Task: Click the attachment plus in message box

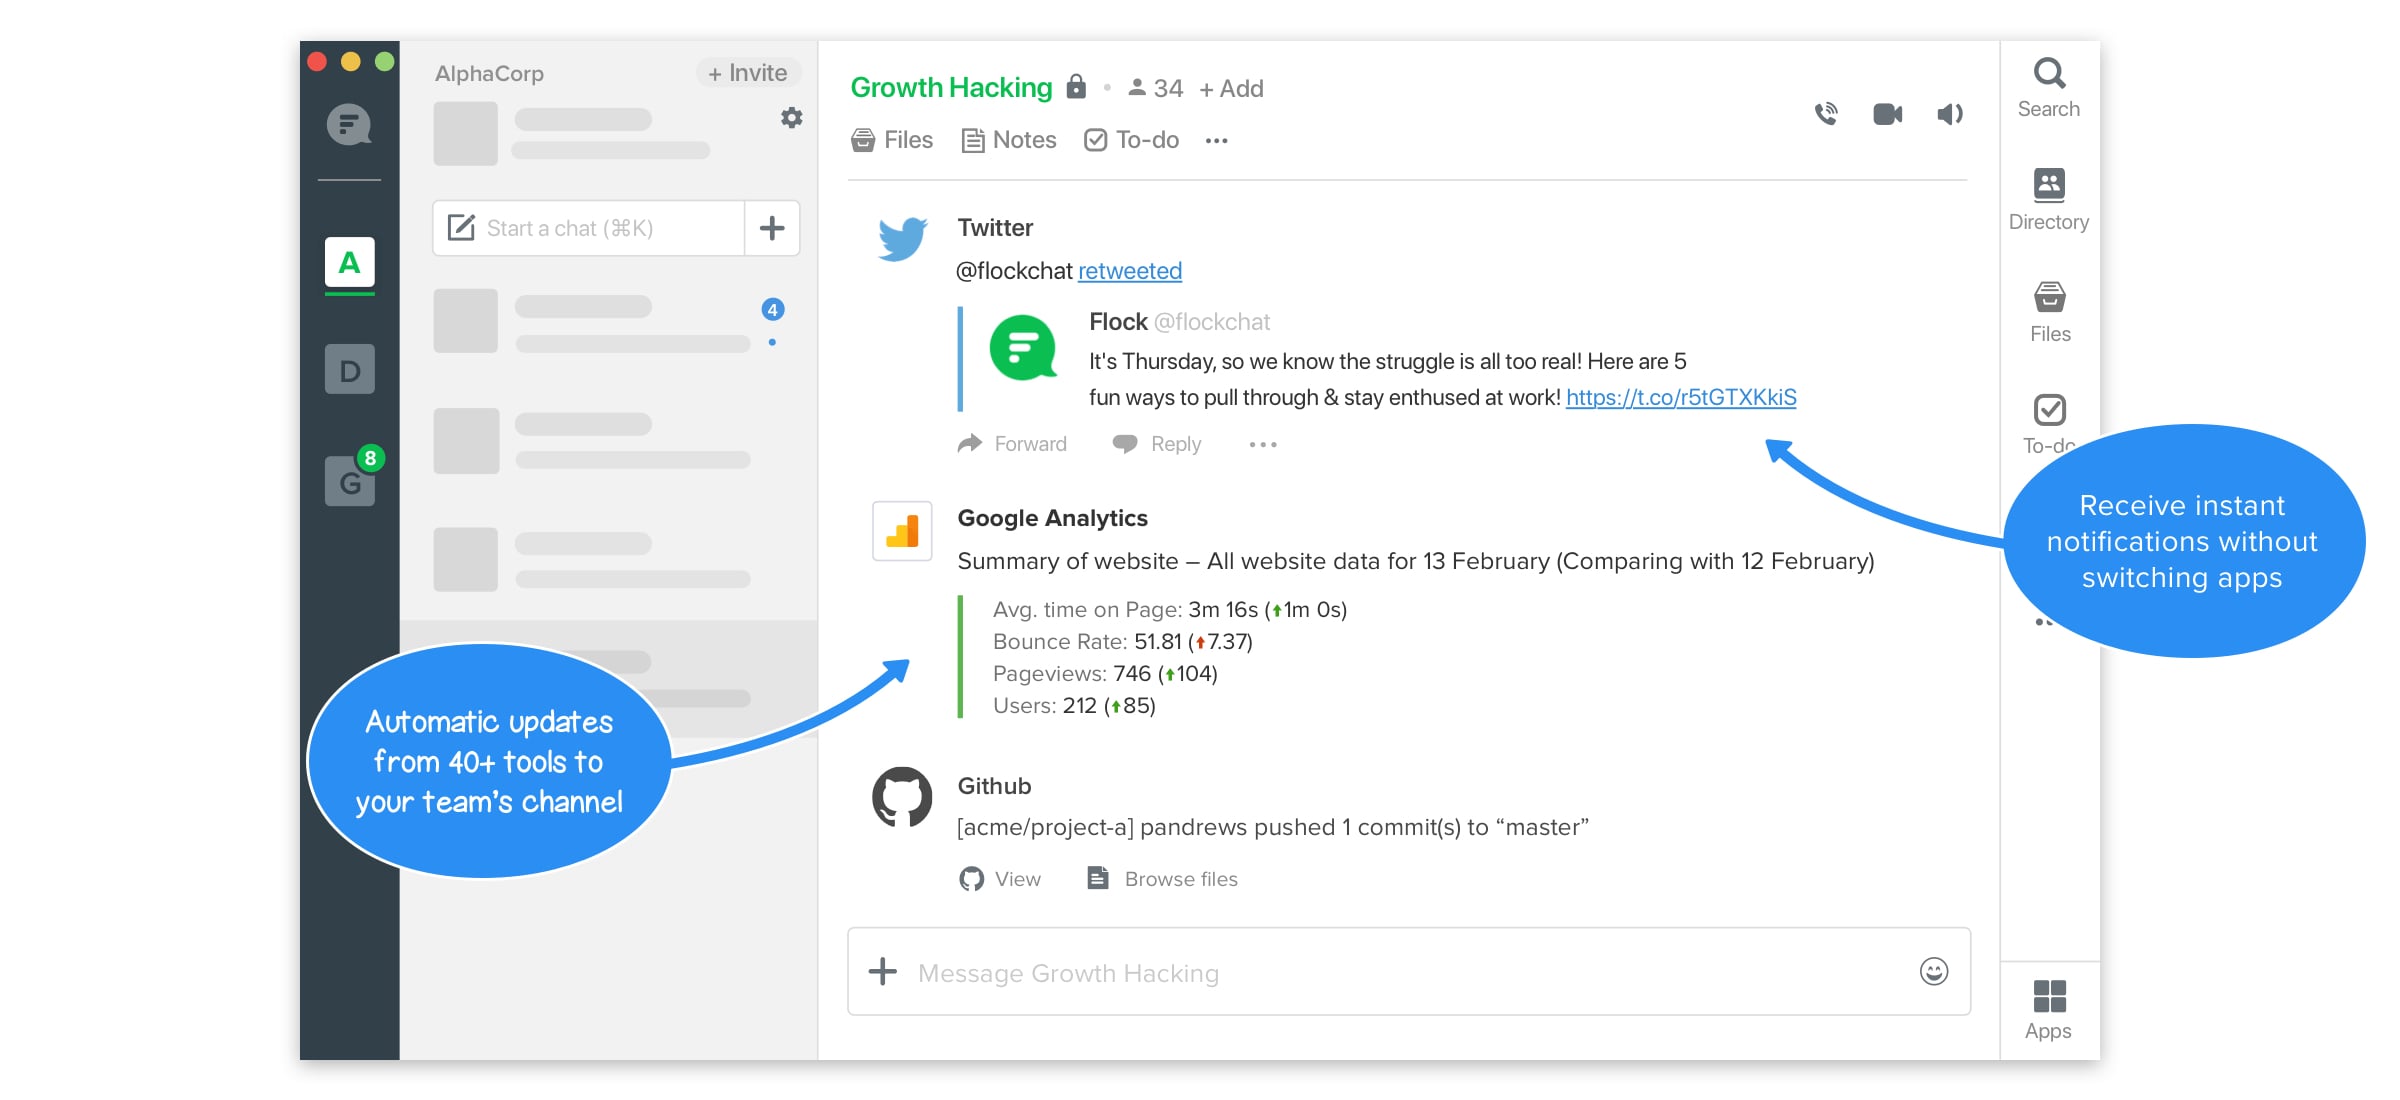Action: click(882, 971)
